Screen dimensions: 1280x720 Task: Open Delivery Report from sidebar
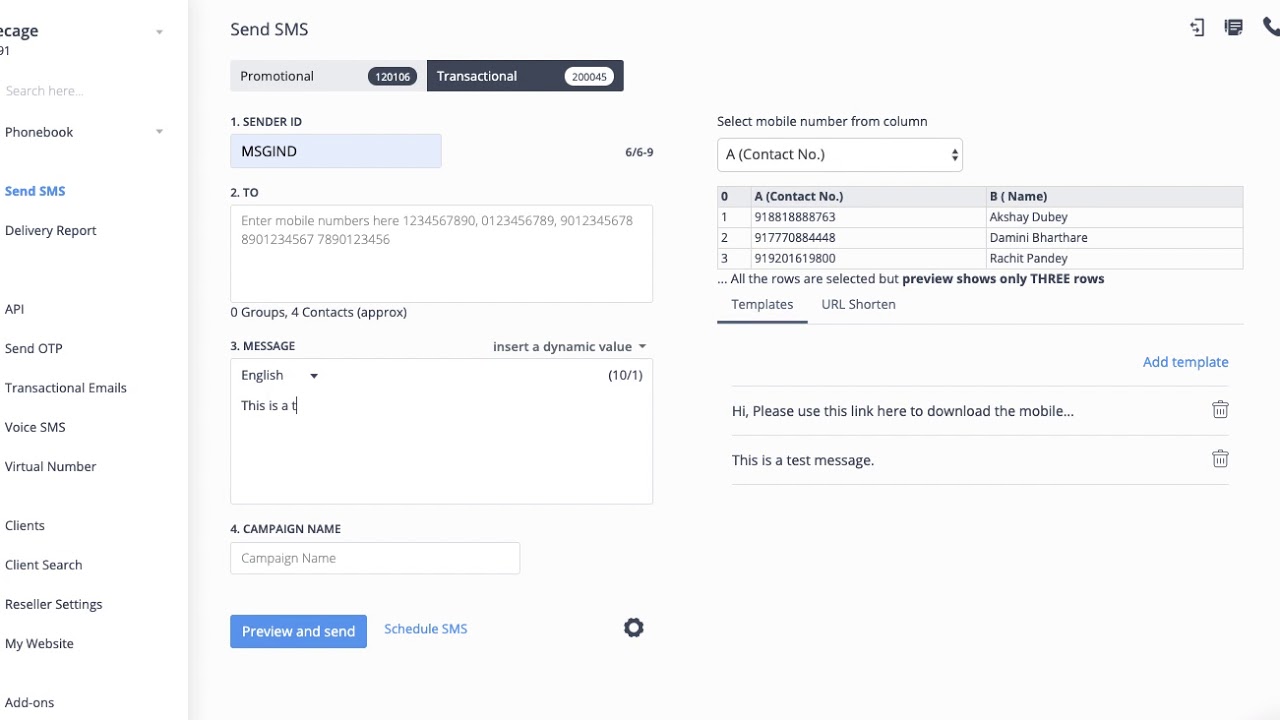point(51,230)
